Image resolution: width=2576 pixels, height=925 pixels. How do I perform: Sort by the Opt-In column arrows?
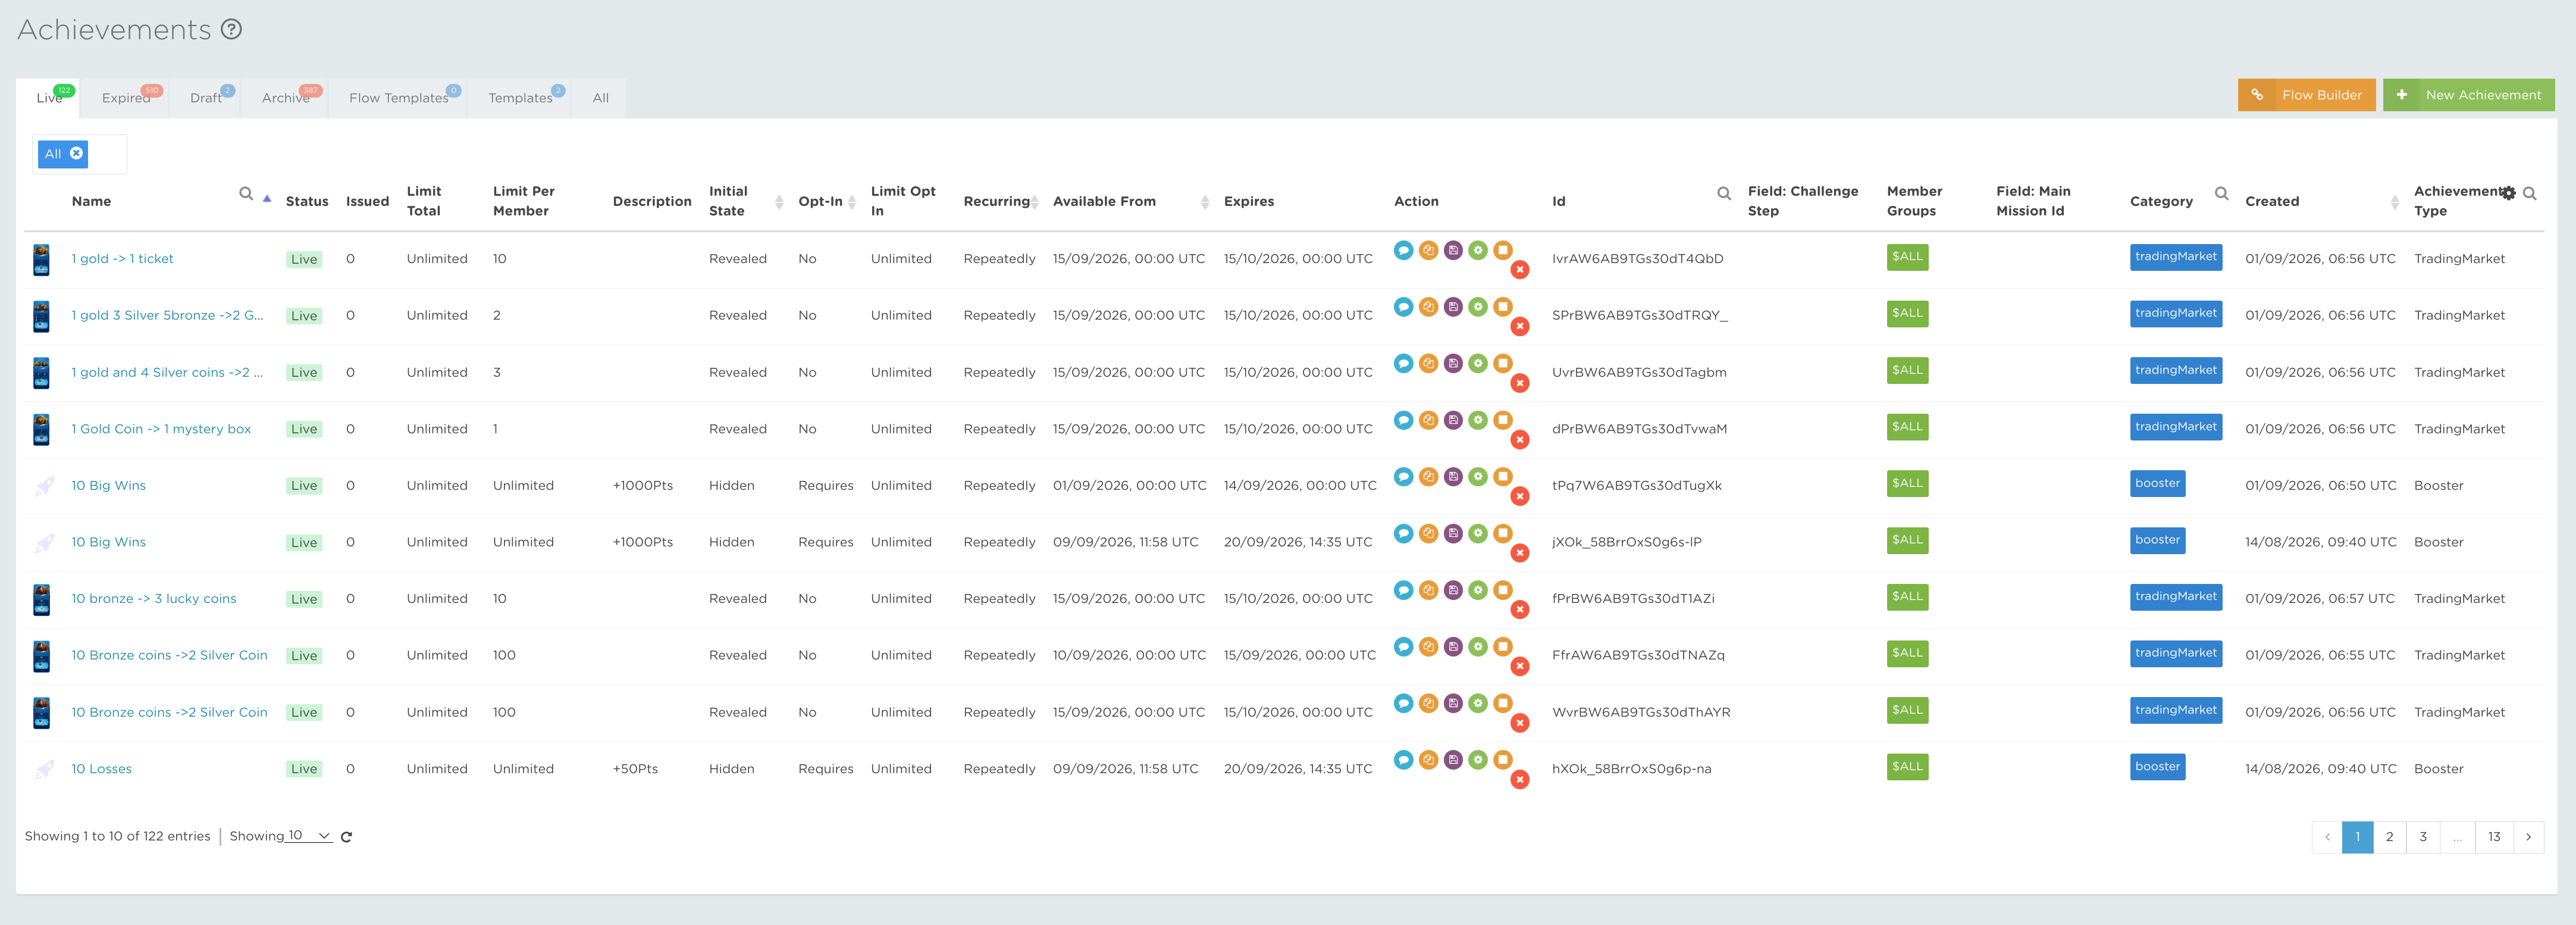click(851, 202)
